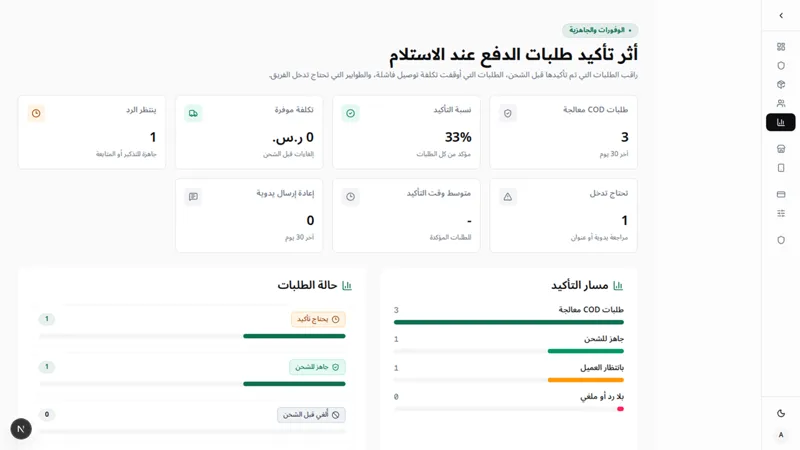Open the 'تحتاج تدخل' card with warning icon
800x450 pixels.
click(x=563, y=215)
